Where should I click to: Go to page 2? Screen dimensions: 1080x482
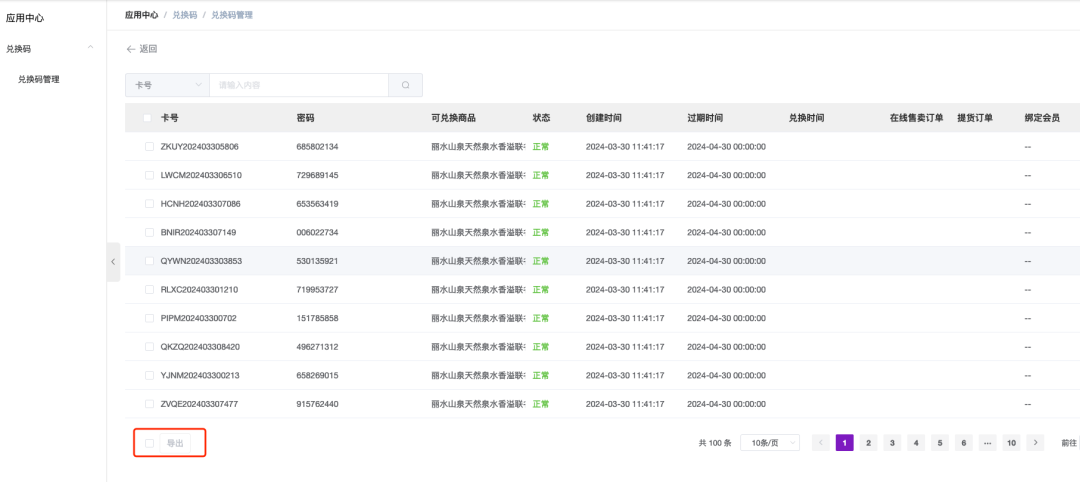click(x=869, y=443)
